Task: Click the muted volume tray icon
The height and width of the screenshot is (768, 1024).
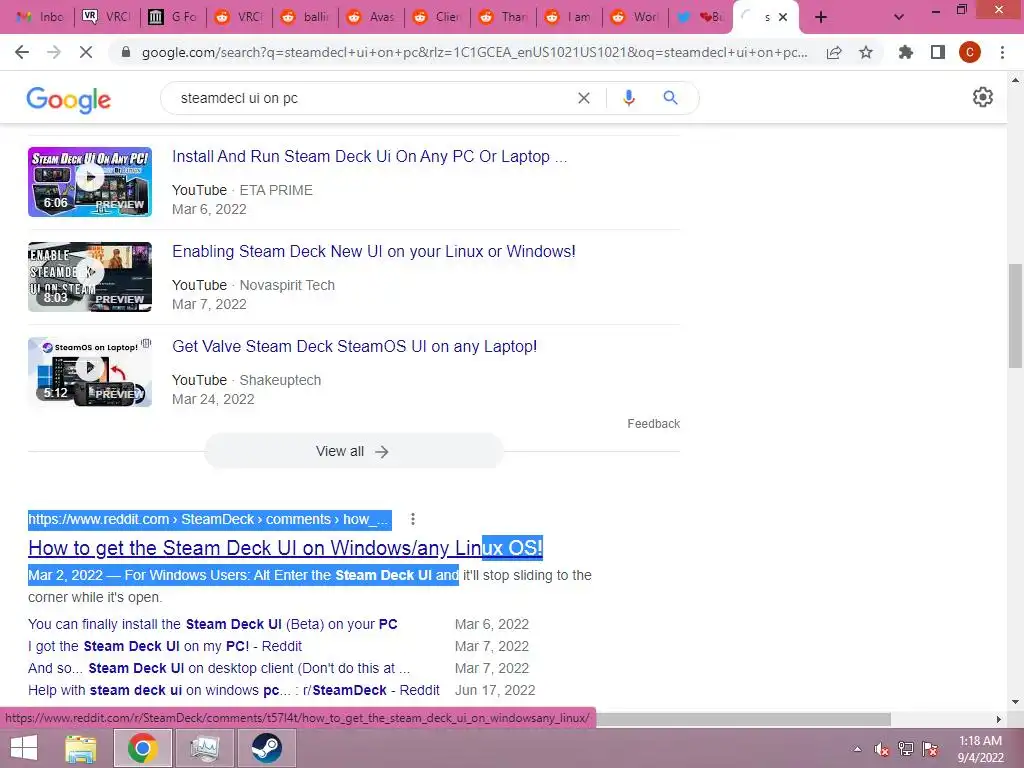Action: pos(882,749)
